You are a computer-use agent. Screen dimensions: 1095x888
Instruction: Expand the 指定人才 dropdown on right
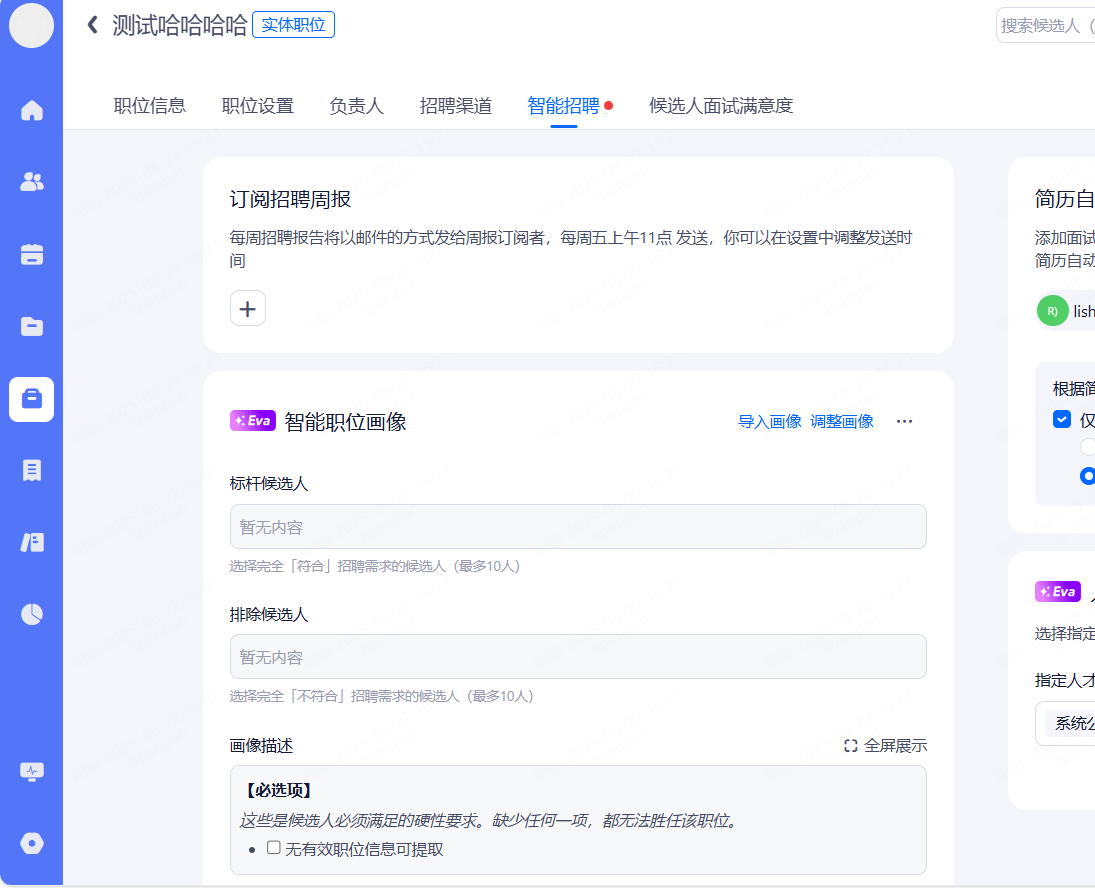1066,723
